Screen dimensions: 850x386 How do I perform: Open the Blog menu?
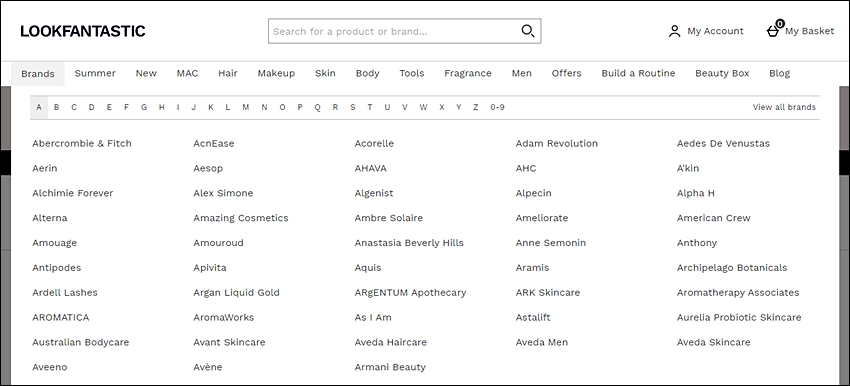pos(780,73)
